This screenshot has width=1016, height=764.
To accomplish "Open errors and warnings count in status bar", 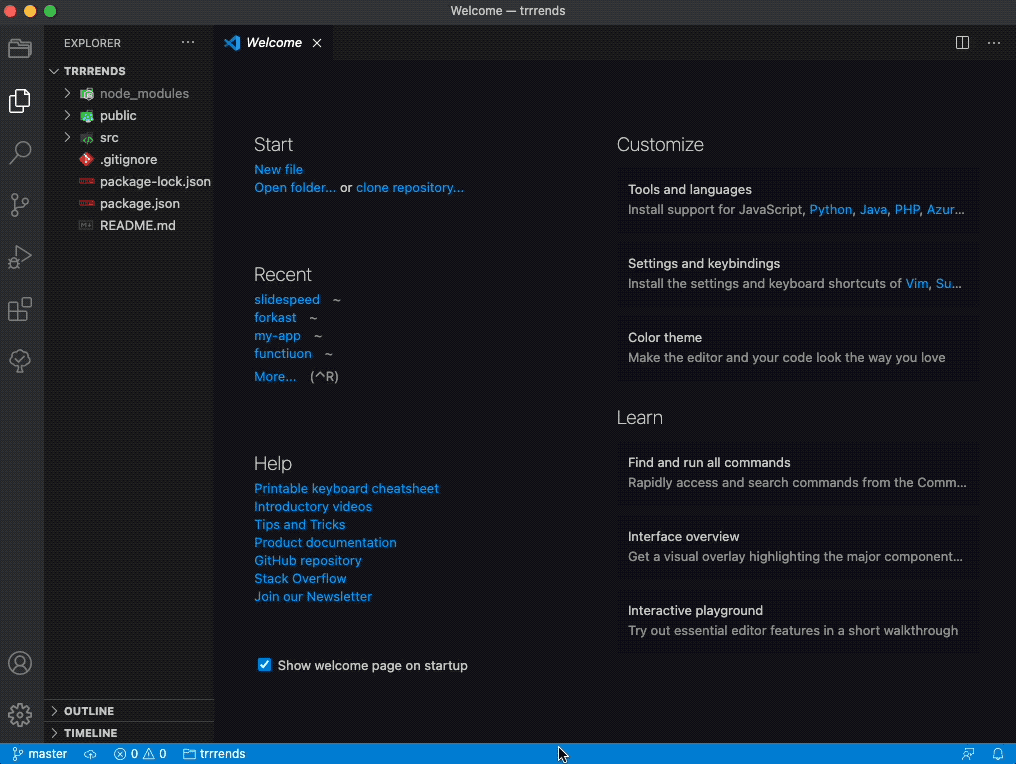I will coord(140,754).
